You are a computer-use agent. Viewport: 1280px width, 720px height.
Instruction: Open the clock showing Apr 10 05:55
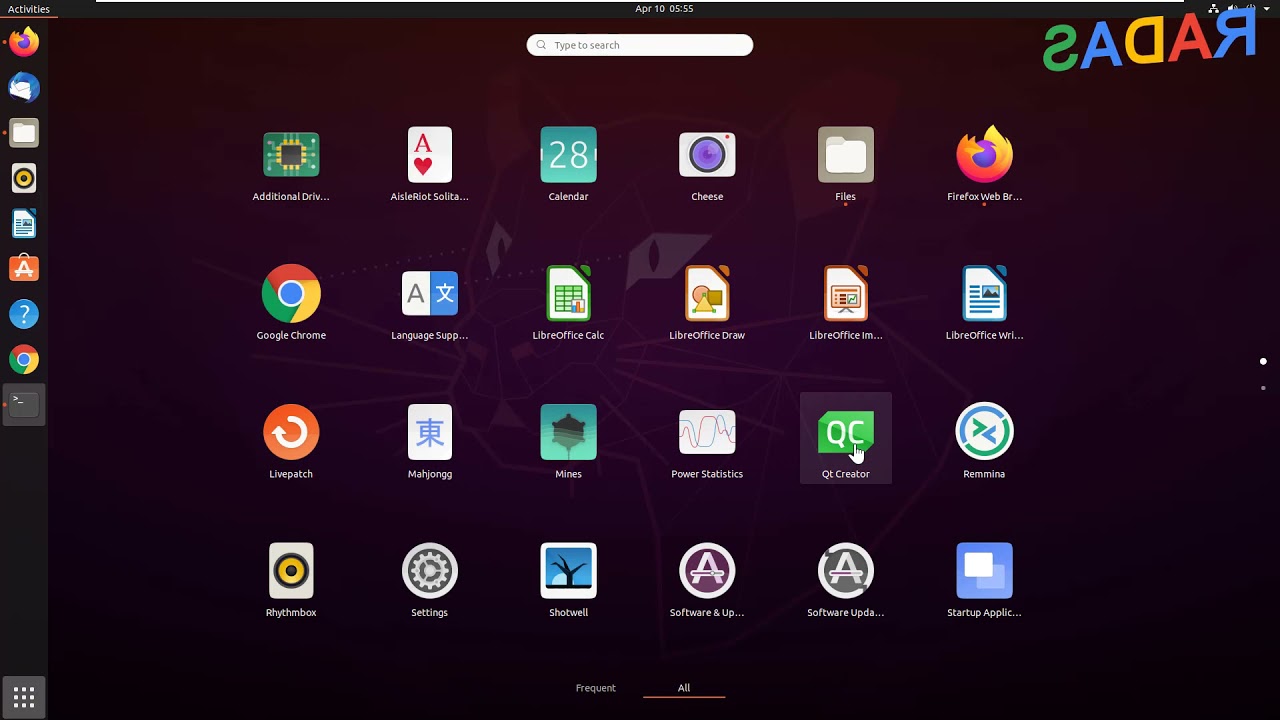[x=664, y=9]
